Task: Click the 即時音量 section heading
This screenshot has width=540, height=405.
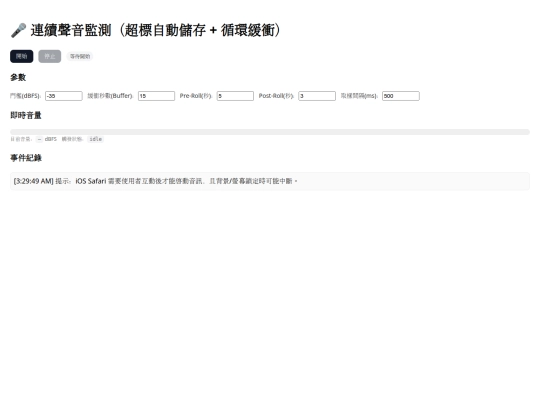Action: pos(26,115)
